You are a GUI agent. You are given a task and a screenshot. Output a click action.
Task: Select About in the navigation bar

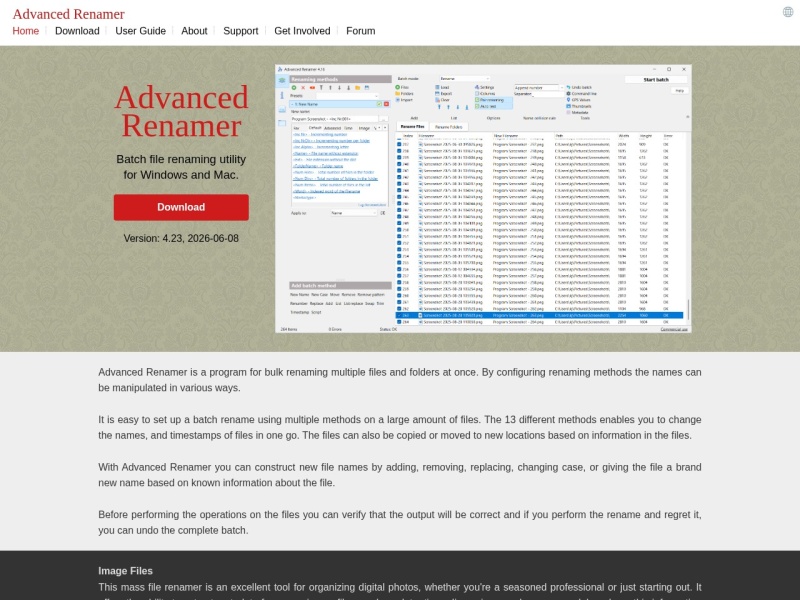click(194, 31)
